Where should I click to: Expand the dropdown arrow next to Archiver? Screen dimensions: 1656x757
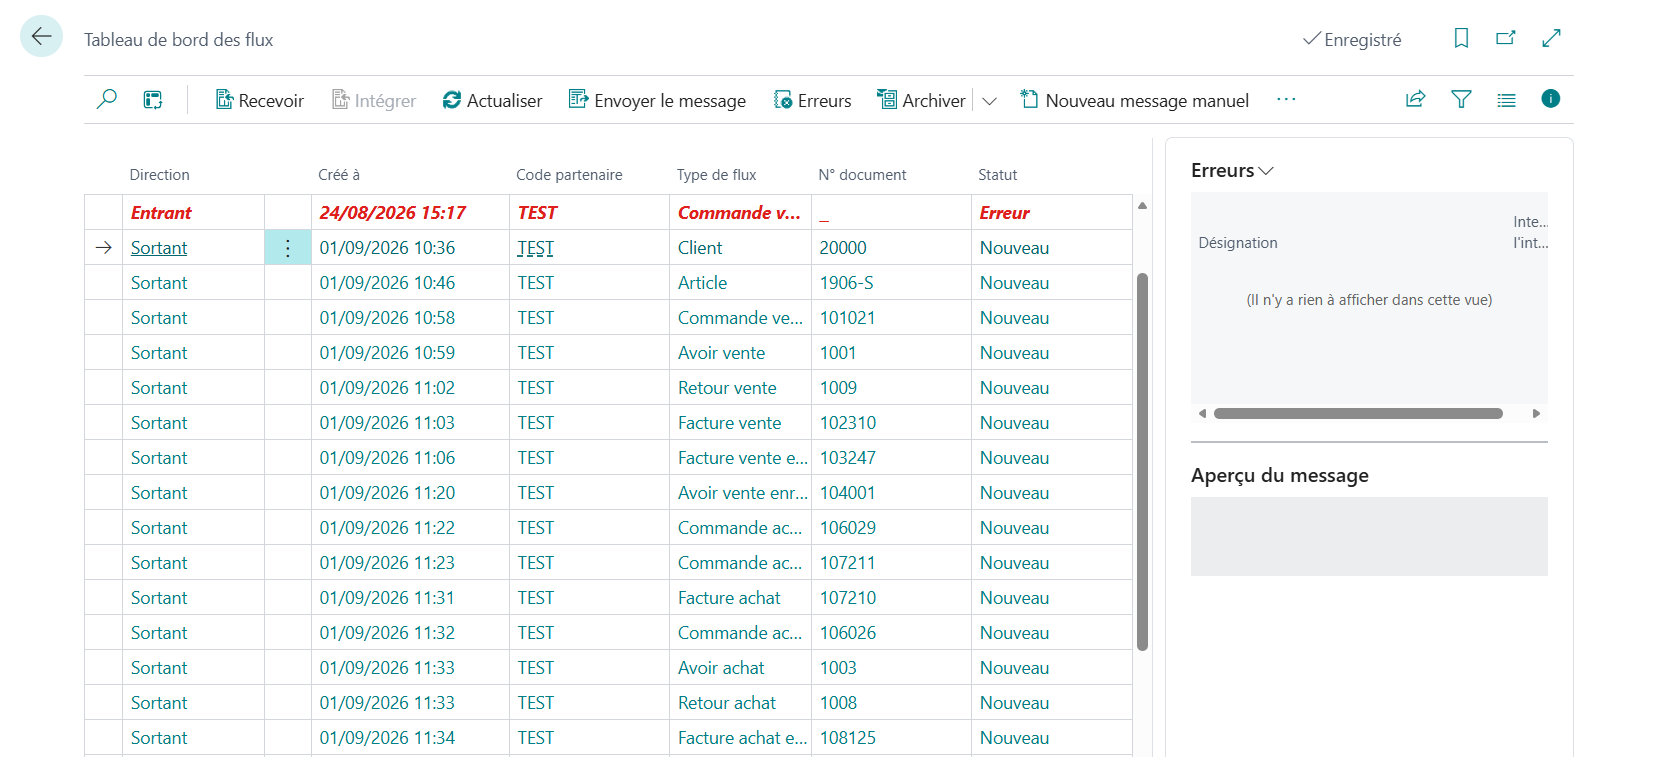point(989,101)
